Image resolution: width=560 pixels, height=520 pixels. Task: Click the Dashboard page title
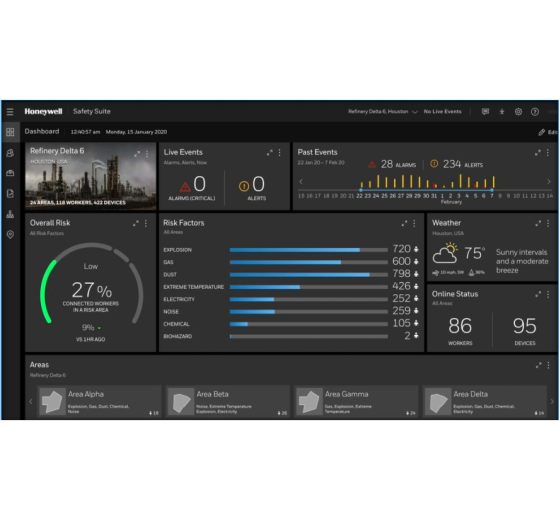pyautogui.click(x=42, y=131)
